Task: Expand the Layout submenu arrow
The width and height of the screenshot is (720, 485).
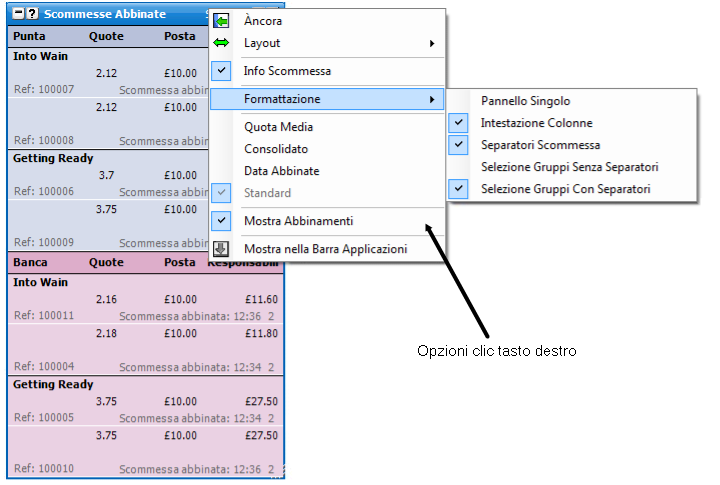Action: (x=432, y=43)
